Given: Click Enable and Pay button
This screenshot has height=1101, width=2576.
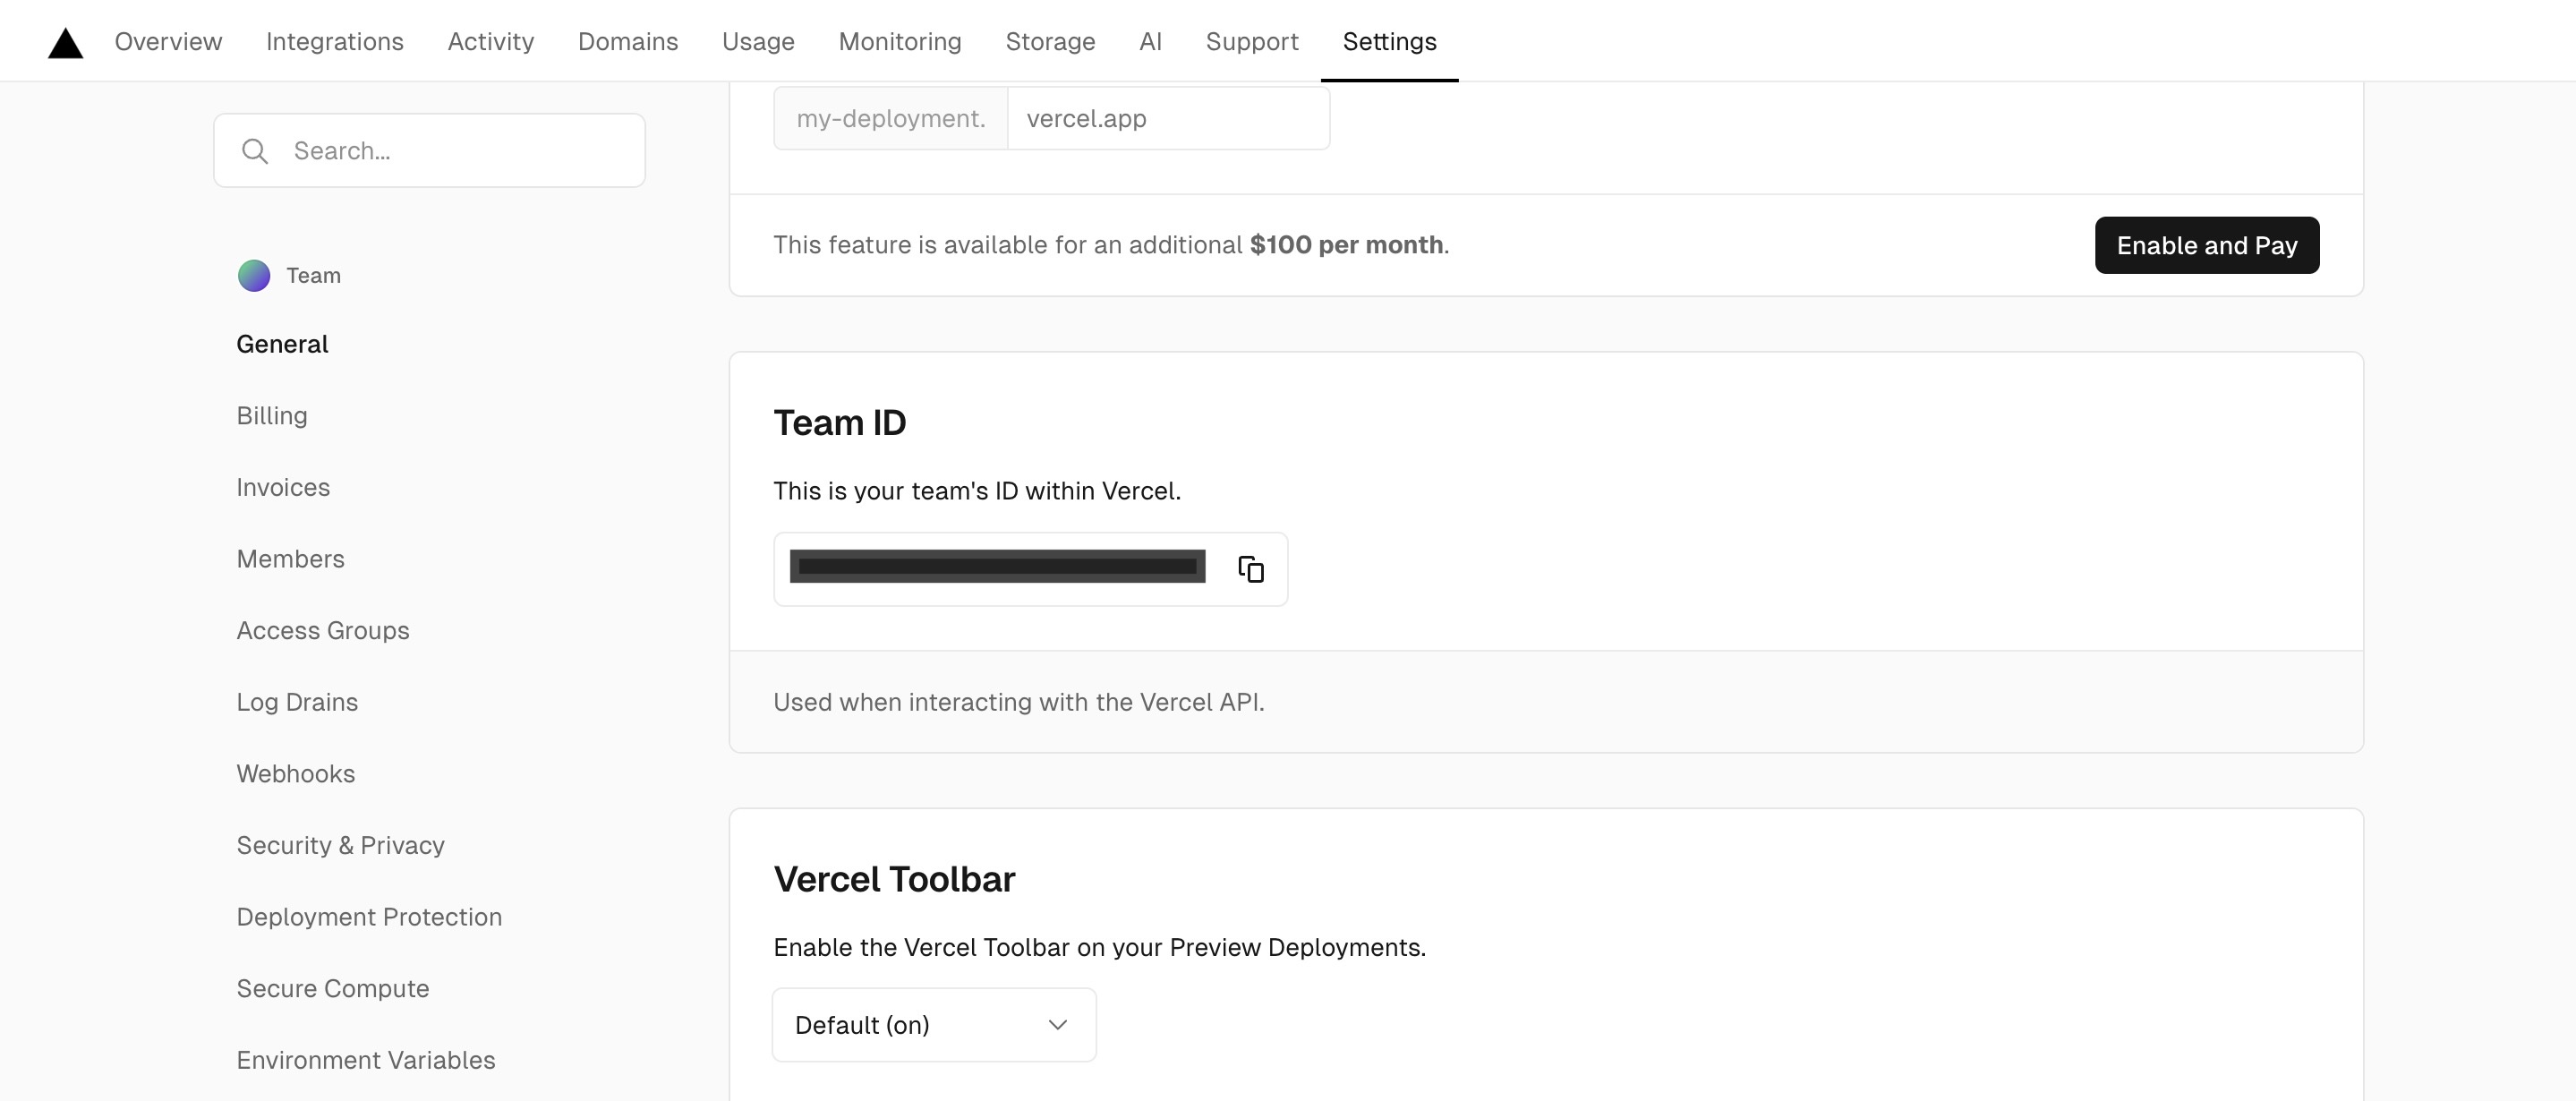Looking at the screenshot, I should click(x=2206, y=245).
